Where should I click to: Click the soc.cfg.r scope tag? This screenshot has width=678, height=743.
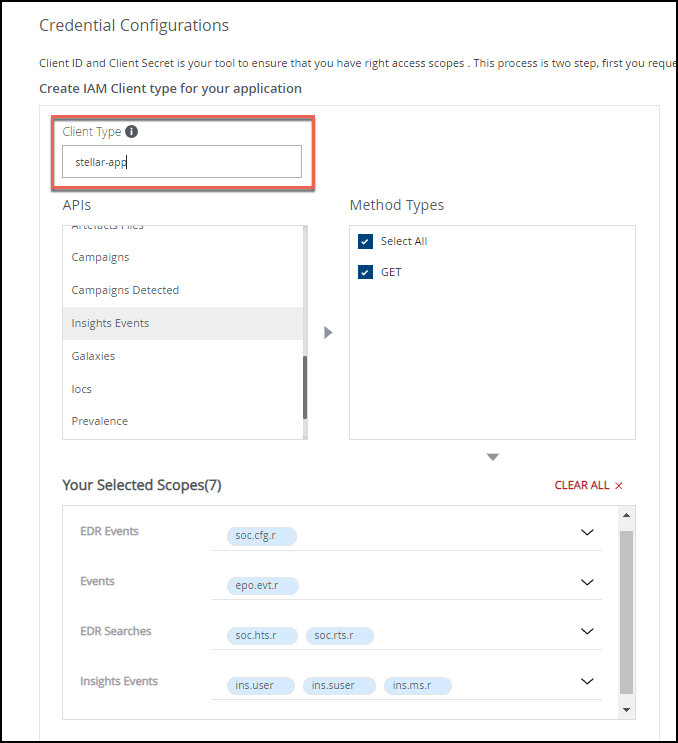tap(255, 536)
